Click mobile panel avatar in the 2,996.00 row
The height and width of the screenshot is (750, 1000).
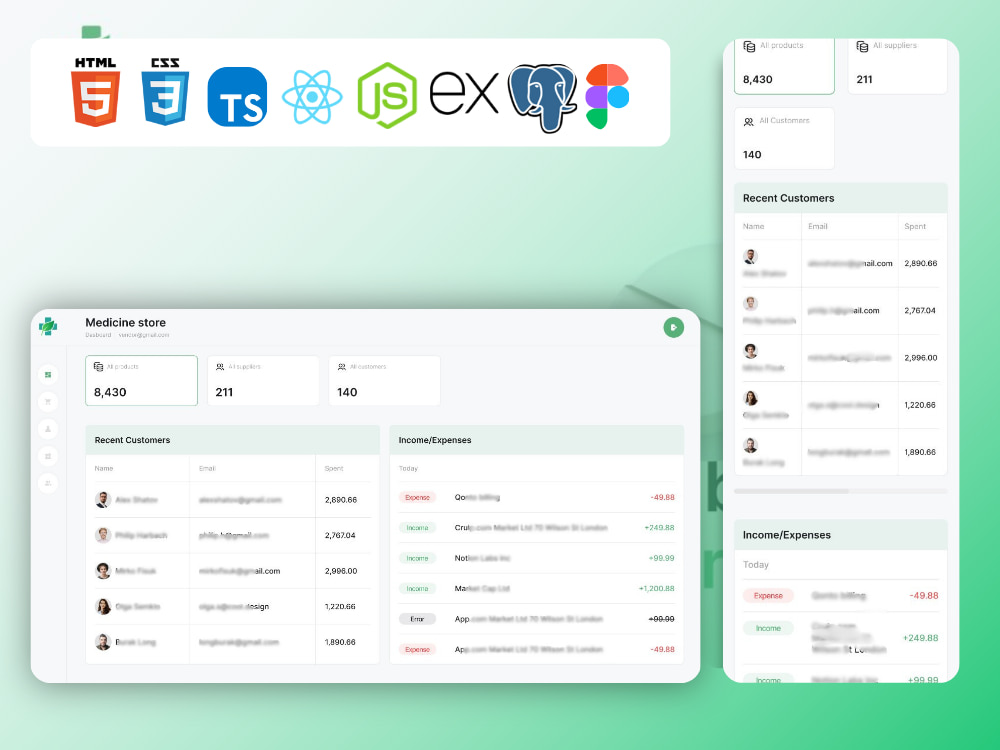[x=751, y=351]
